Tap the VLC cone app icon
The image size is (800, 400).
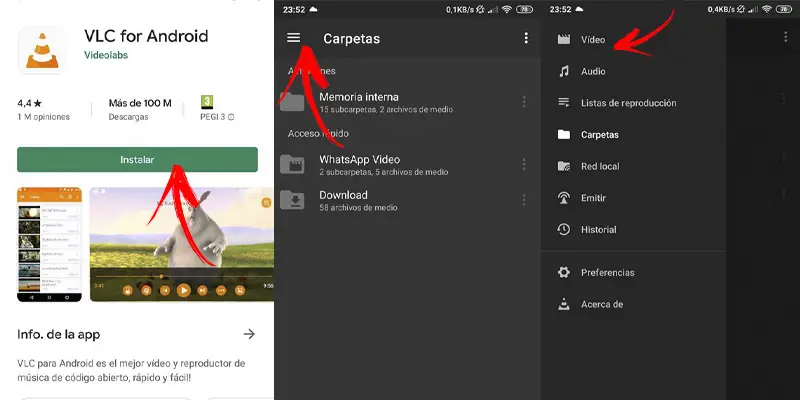(42, 50)
